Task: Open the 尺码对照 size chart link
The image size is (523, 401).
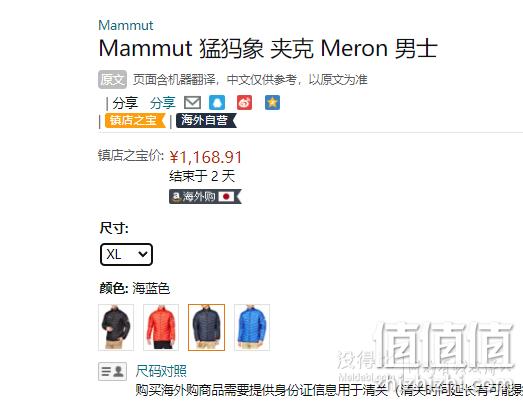Action: [x=161, y=371]
